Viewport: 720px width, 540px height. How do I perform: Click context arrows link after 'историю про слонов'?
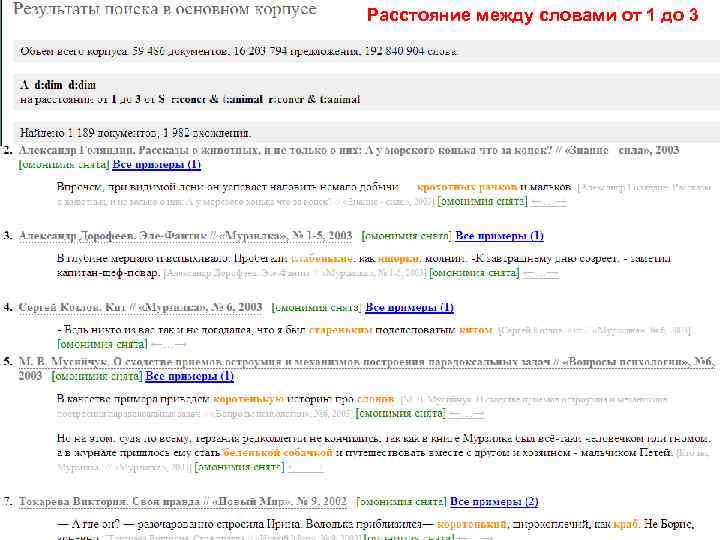click(x=466, y=414)
